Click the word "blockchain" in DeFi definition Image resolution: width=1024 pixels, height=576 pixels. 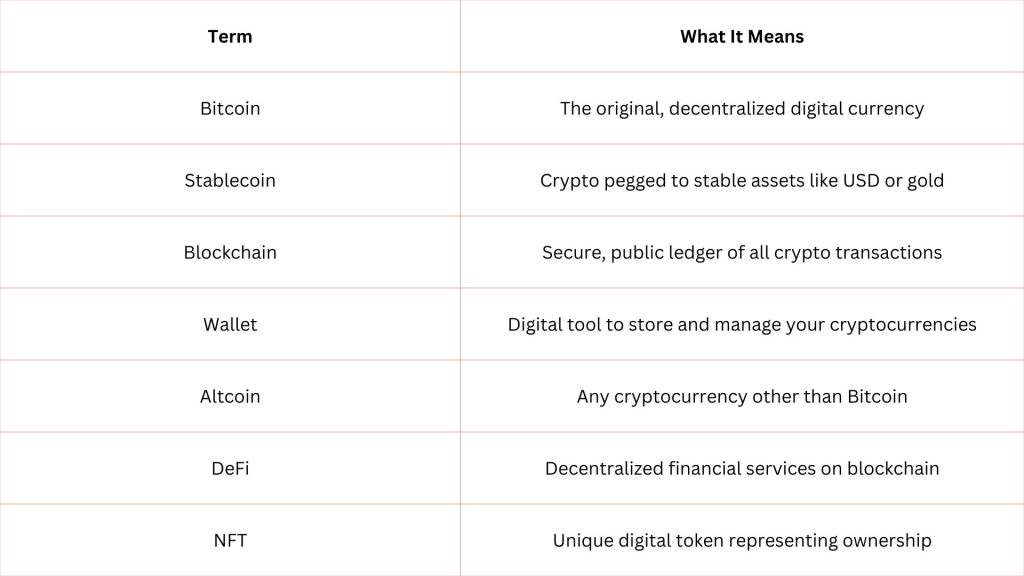(893, 468)
